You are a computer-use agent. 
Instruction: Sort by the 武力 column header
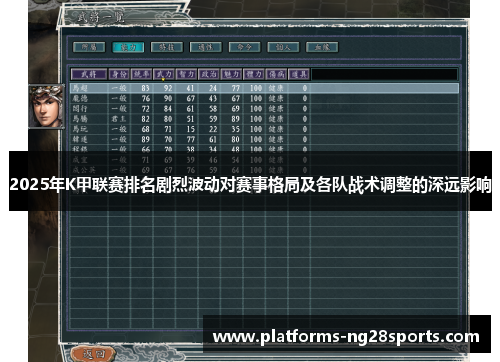pos(164,74)
